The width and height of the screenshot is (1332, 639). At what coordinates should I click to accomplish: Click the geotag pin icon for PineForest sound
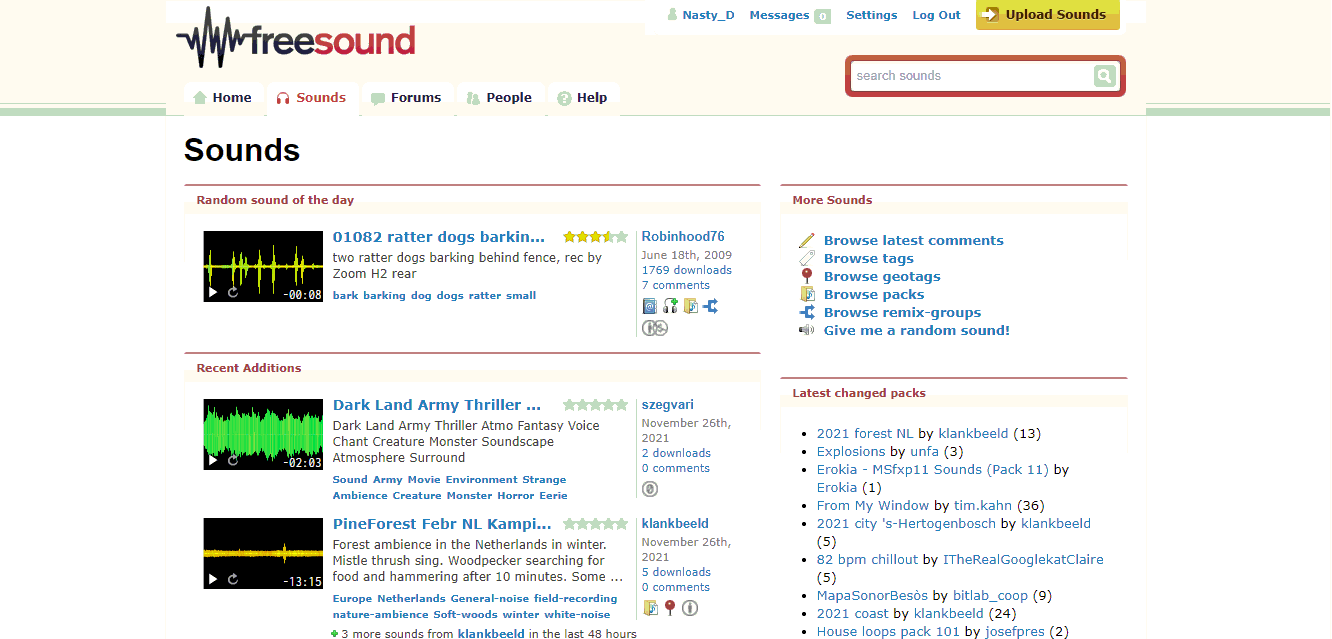tap(670, 608)
